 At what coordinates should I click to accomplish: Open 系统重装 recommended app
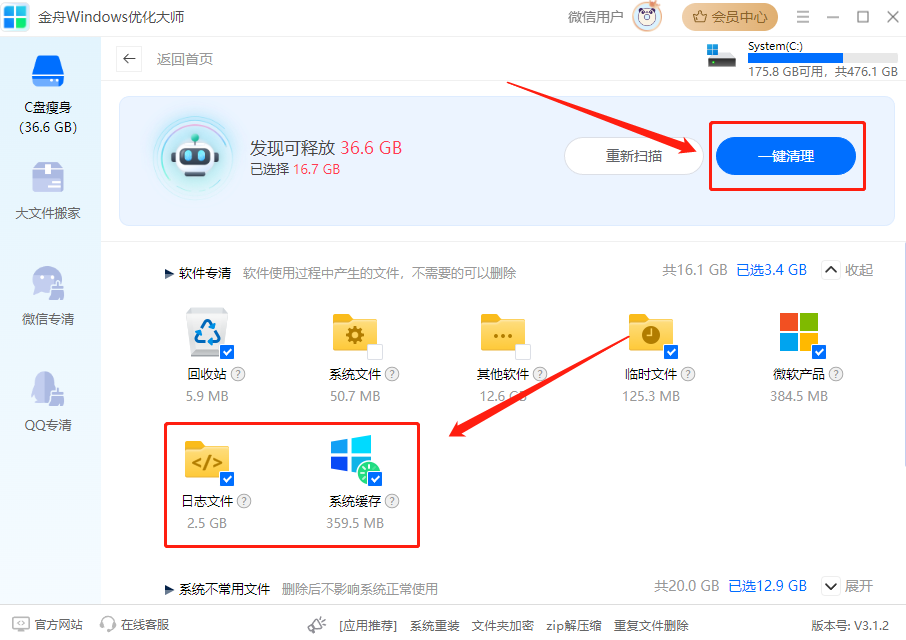pos(435,626)
